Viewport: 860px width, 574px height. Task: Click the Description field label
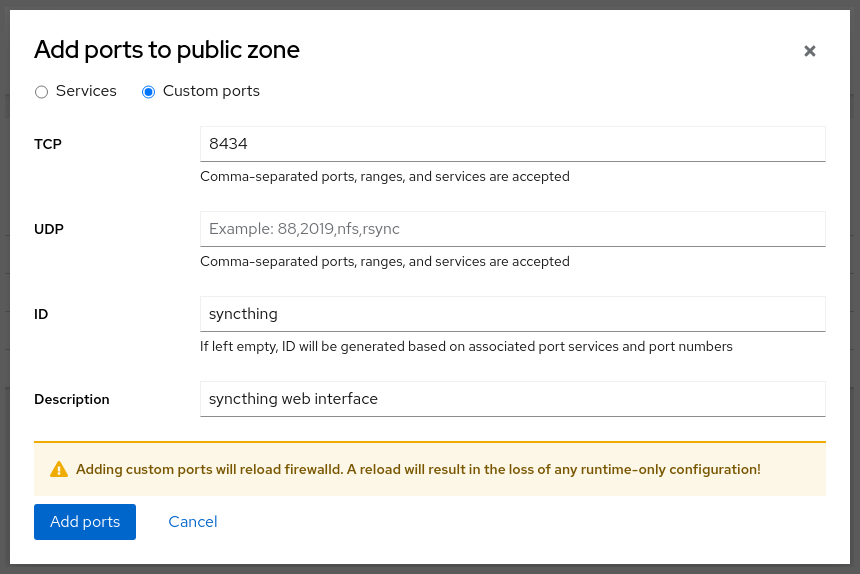(x=72, y=399)
